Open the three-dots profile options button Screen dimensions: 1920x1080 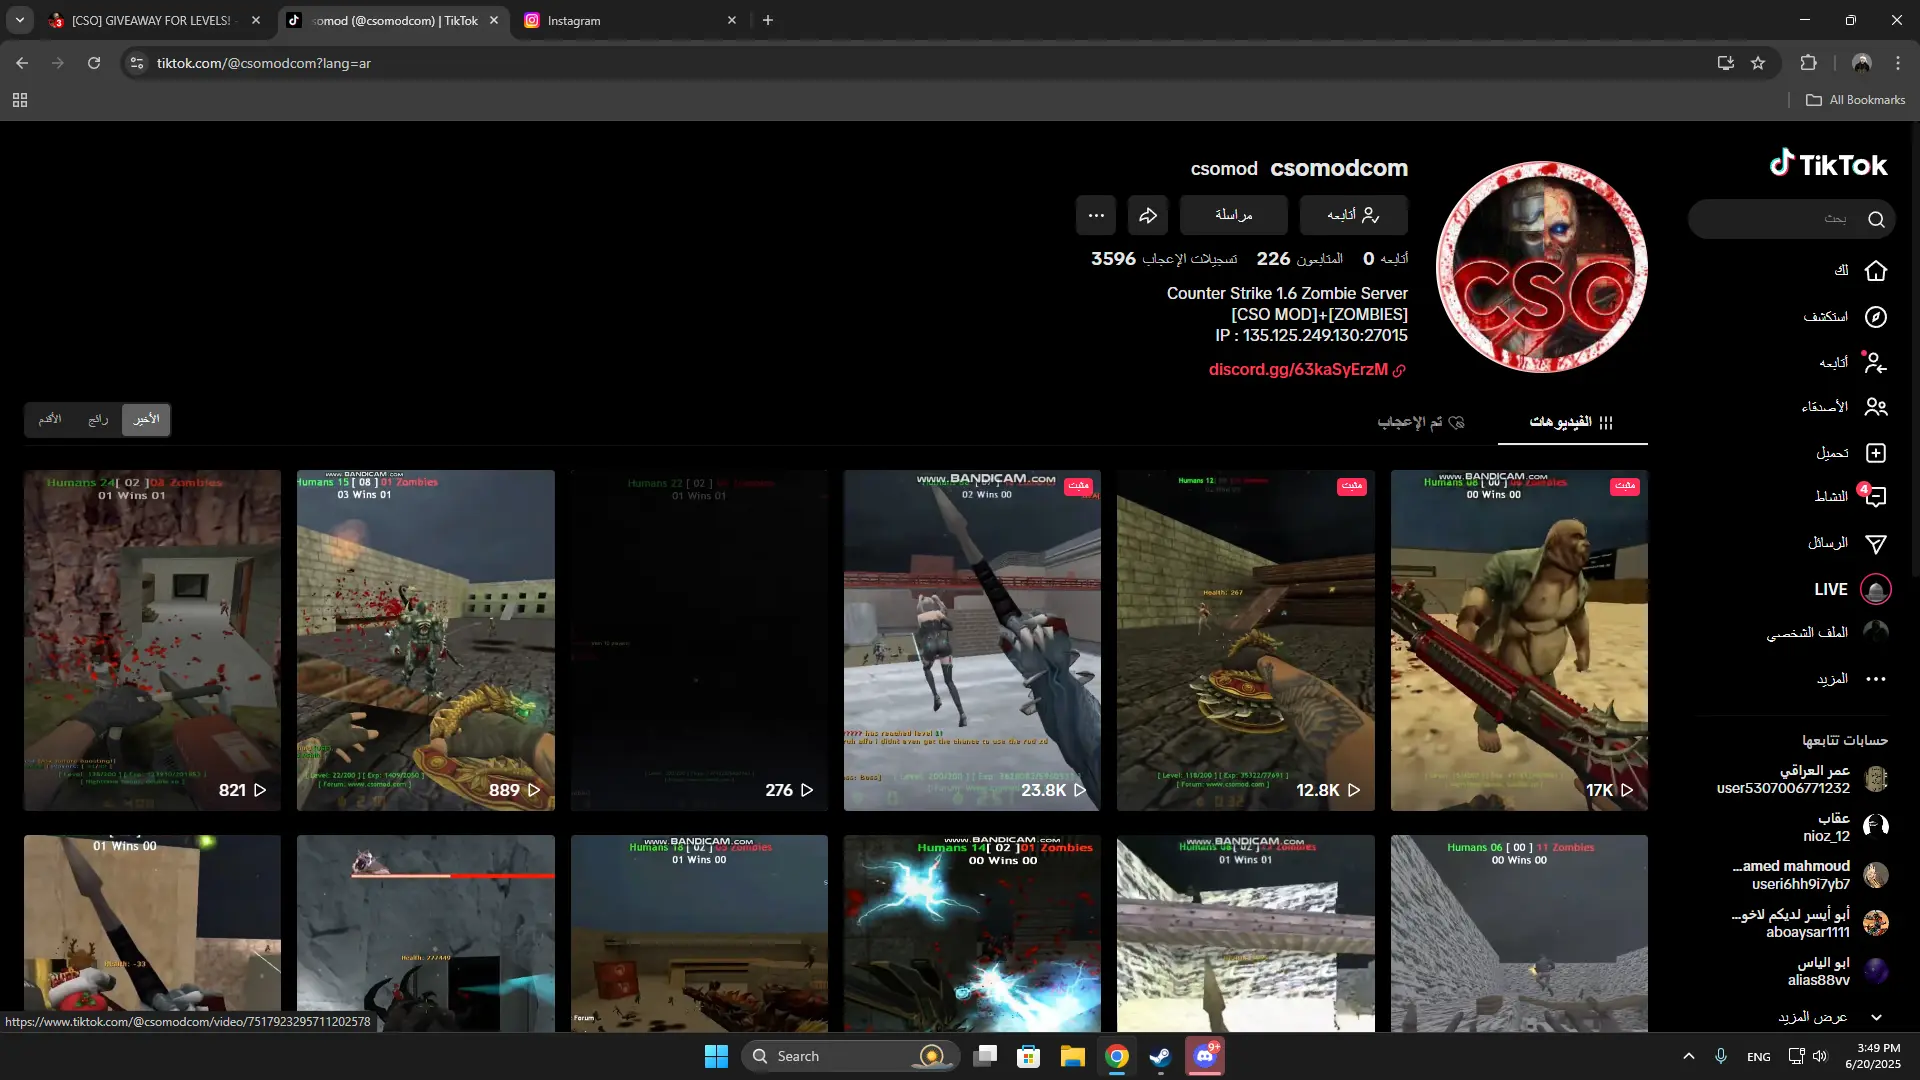(1096, 215)
